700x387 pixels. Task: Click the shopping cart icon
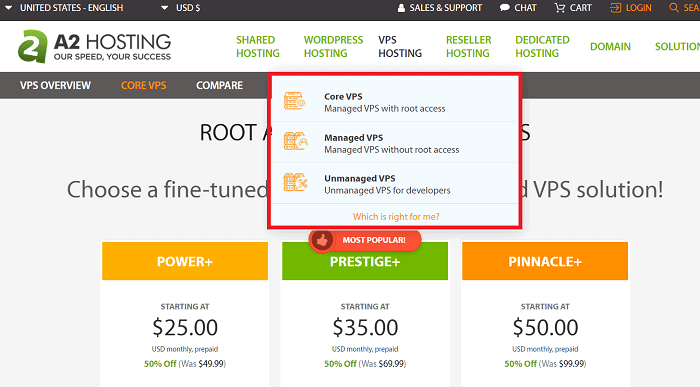point(559,8)
